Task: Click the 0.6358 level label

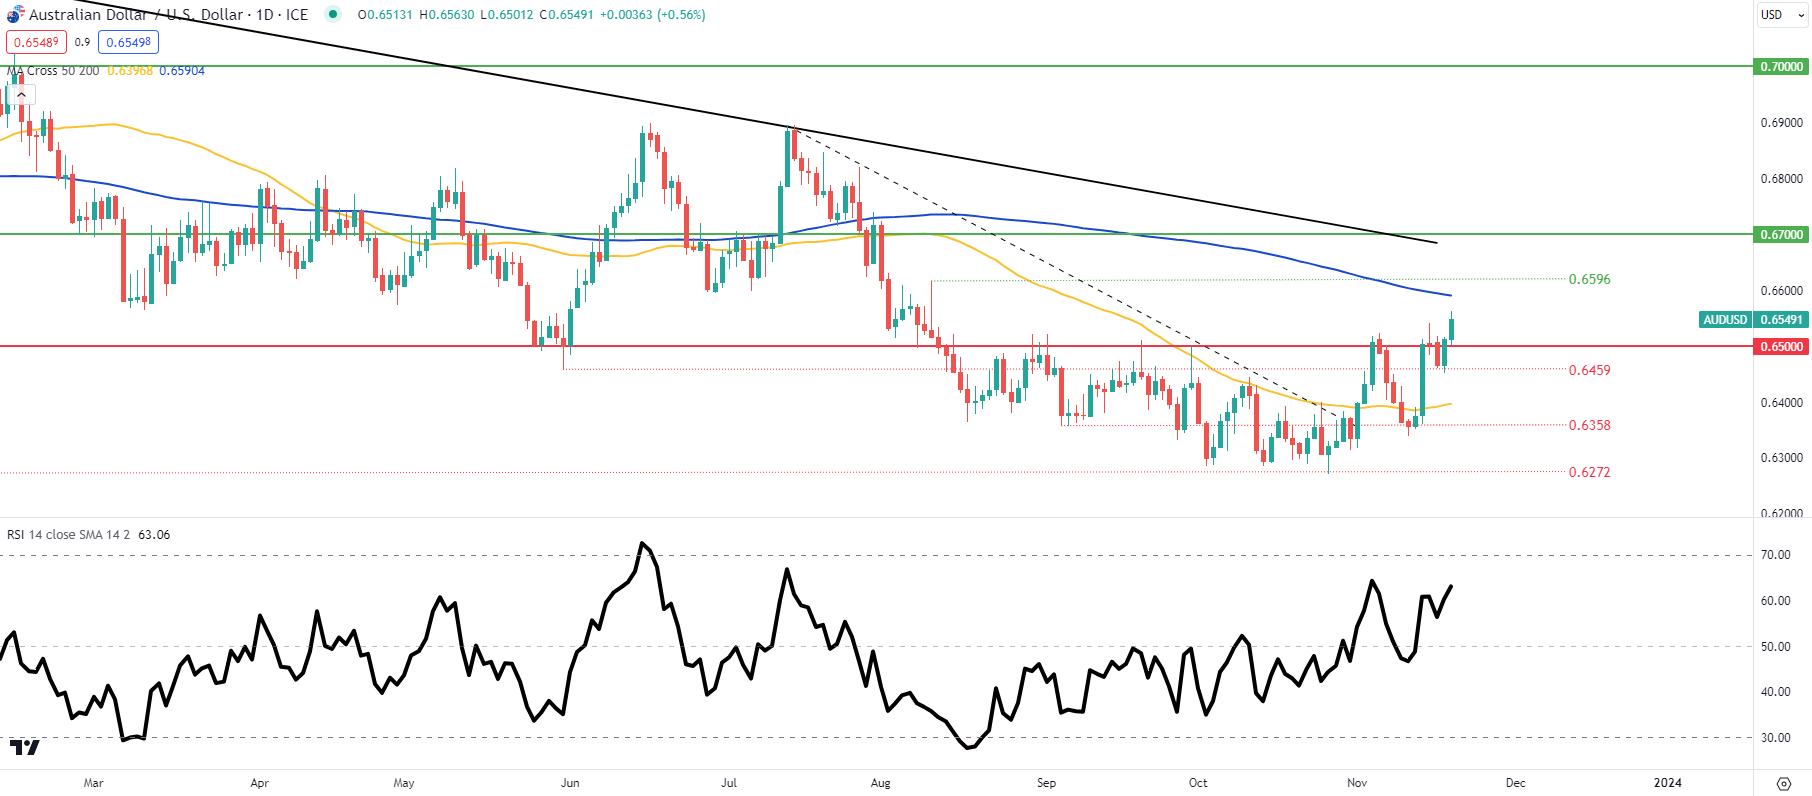Action: 1589,425
